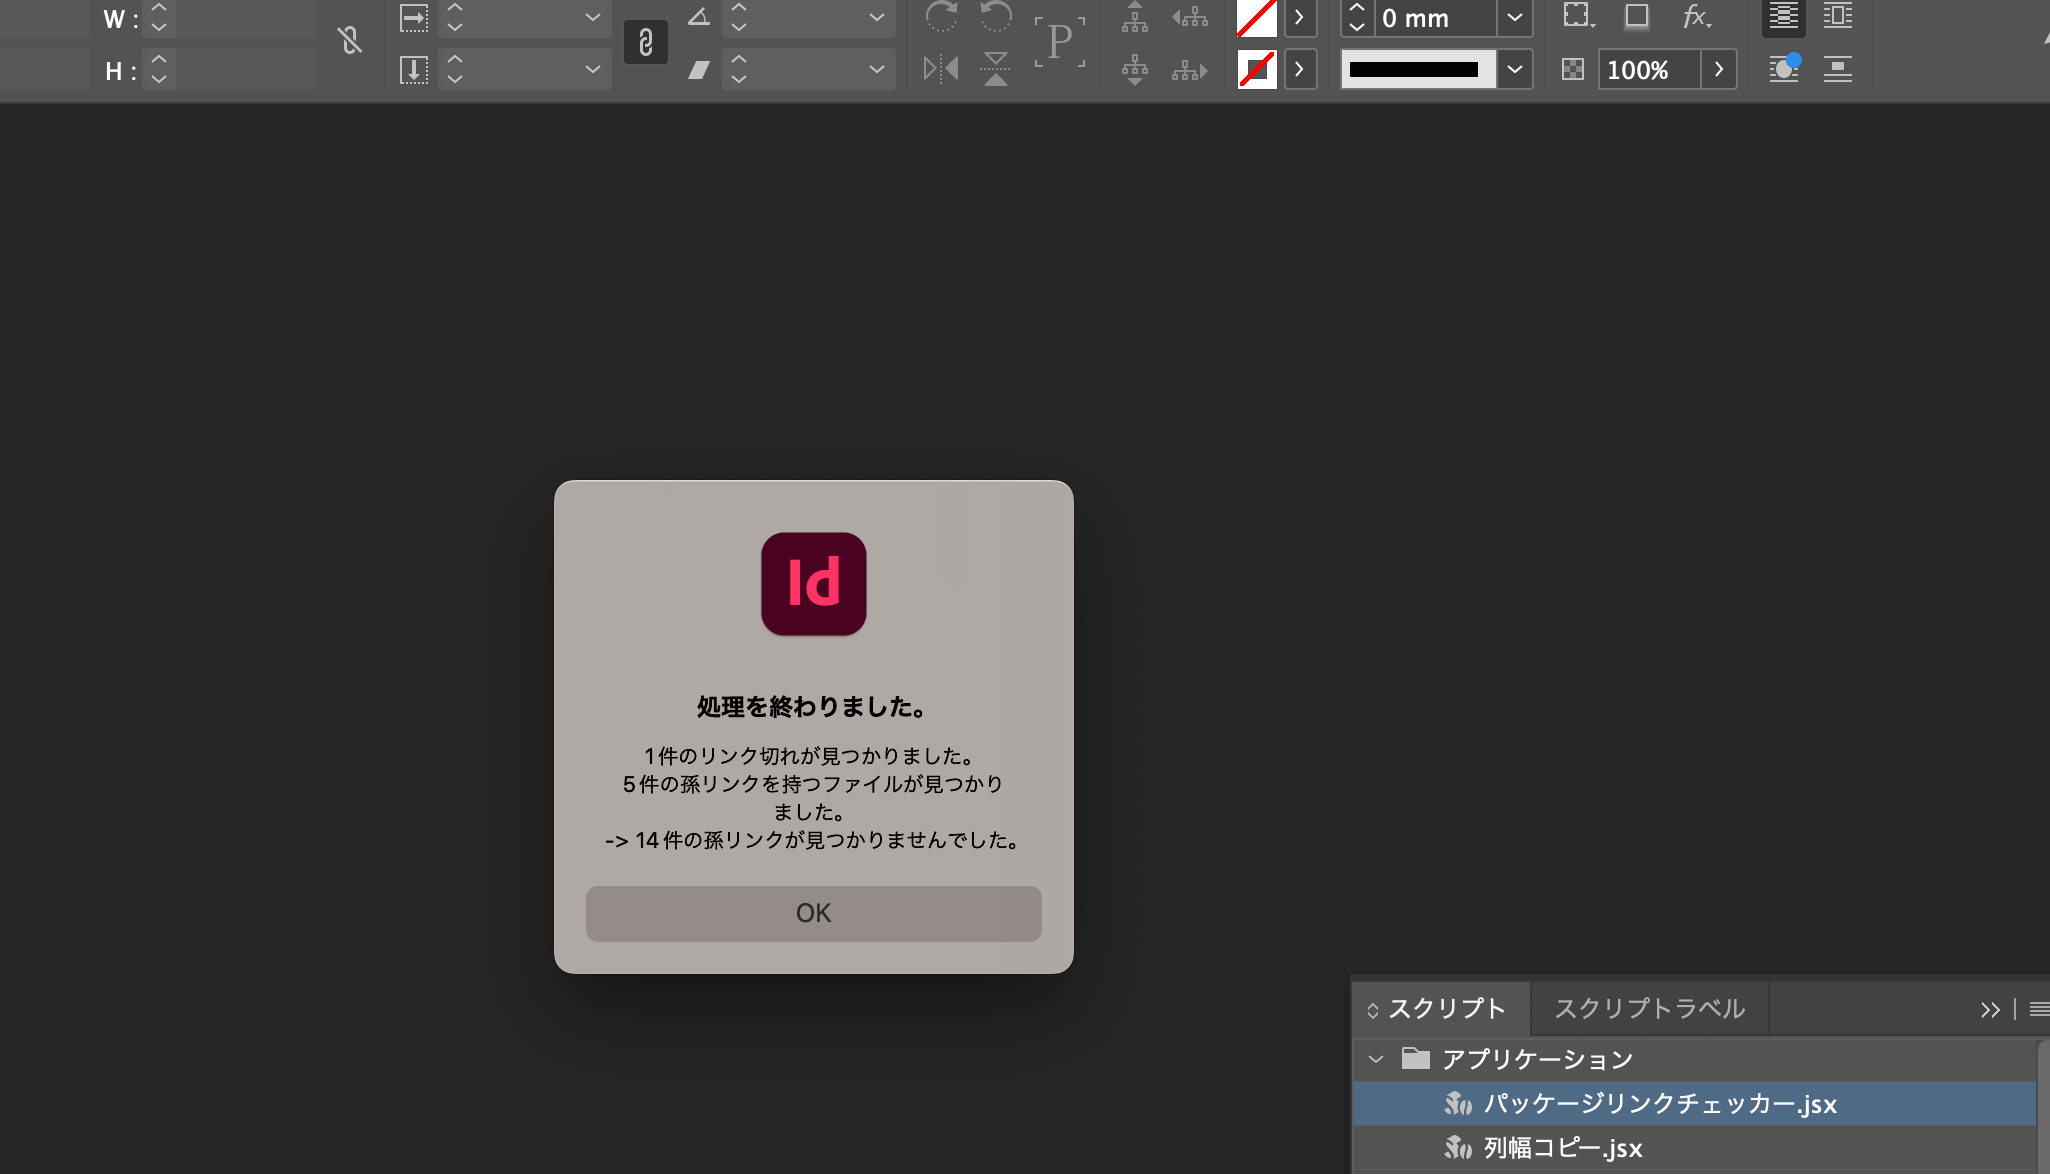Click OK in the InDesign alert dialog
The height and width of the screenshot is (1174, 2050).
tap(813, 913)
